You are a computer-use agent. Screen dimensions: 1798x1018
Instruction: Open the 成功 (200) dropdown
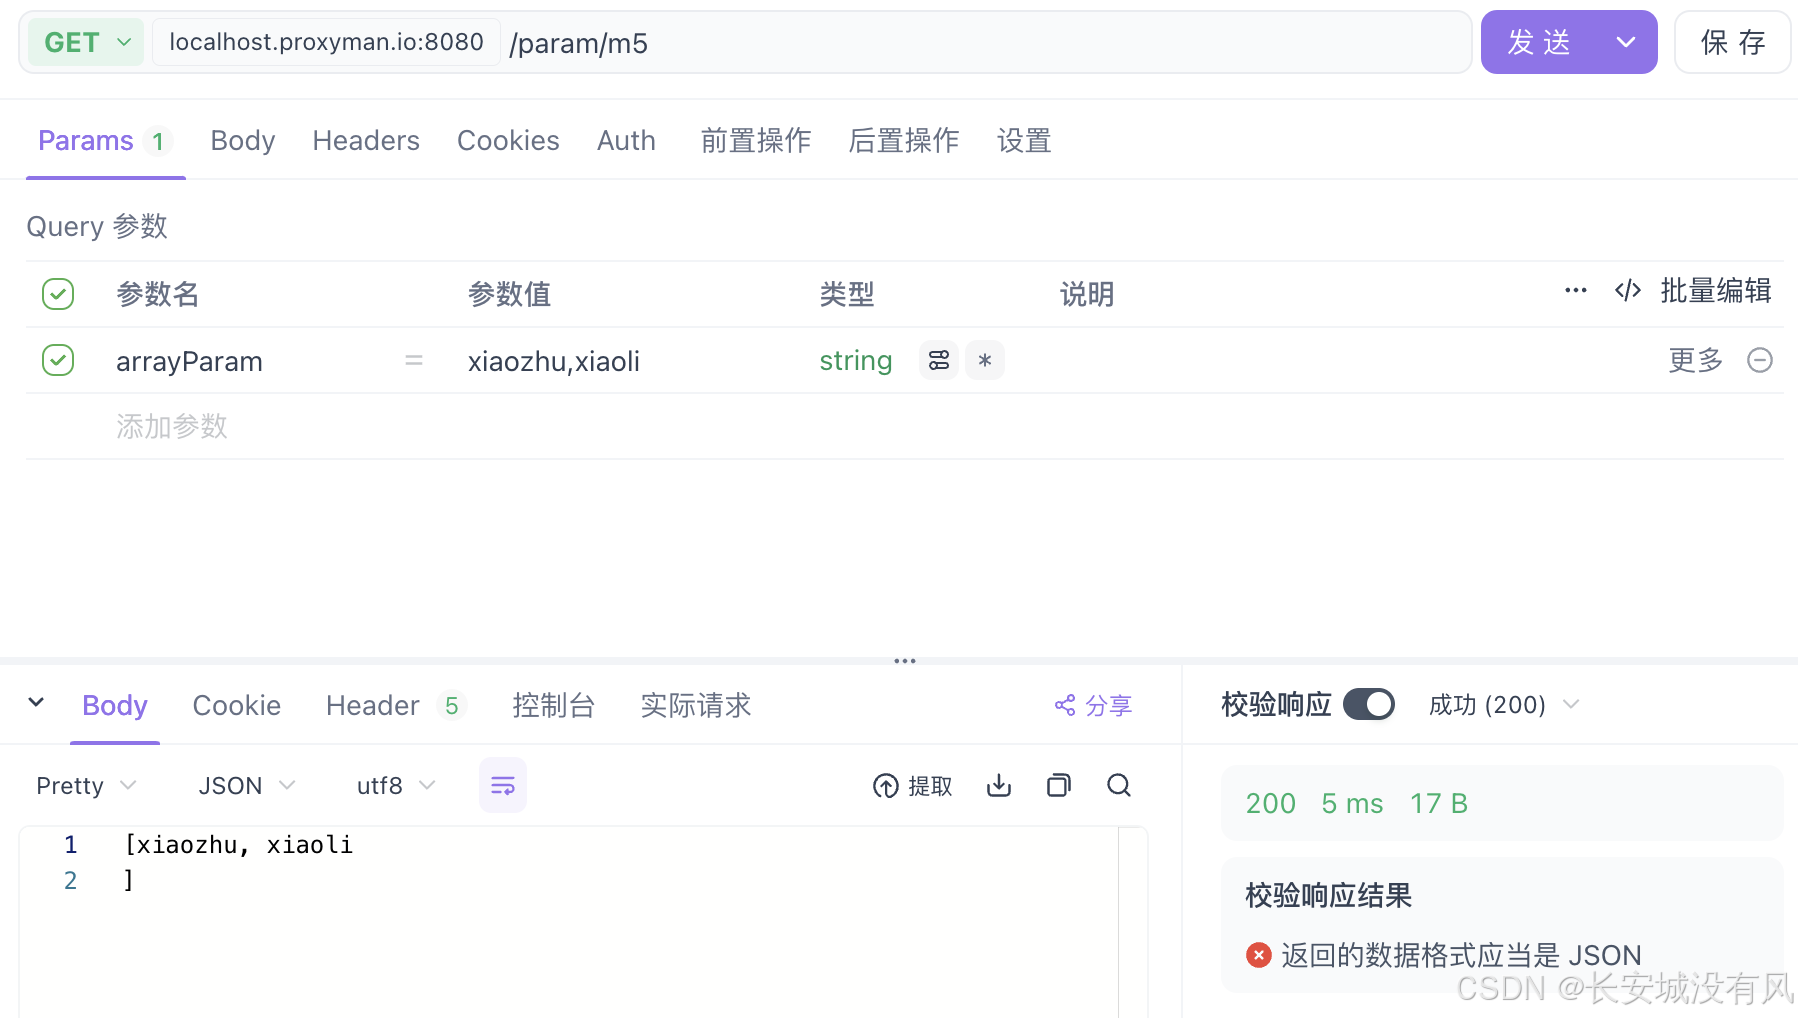[x=1504, y=705]
